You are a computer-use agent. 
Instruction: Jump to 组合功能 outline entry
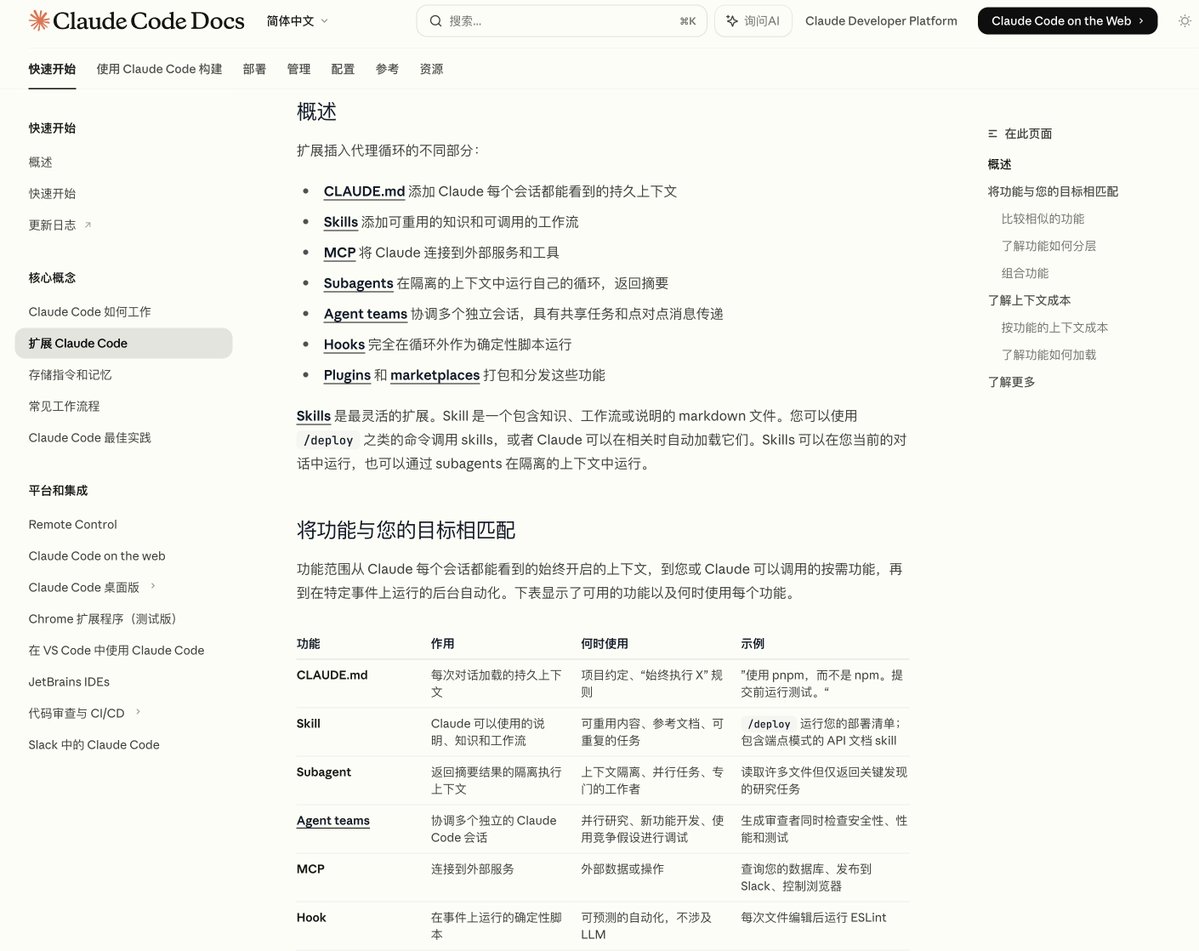pyautogui.click(x=1025, y=273)
